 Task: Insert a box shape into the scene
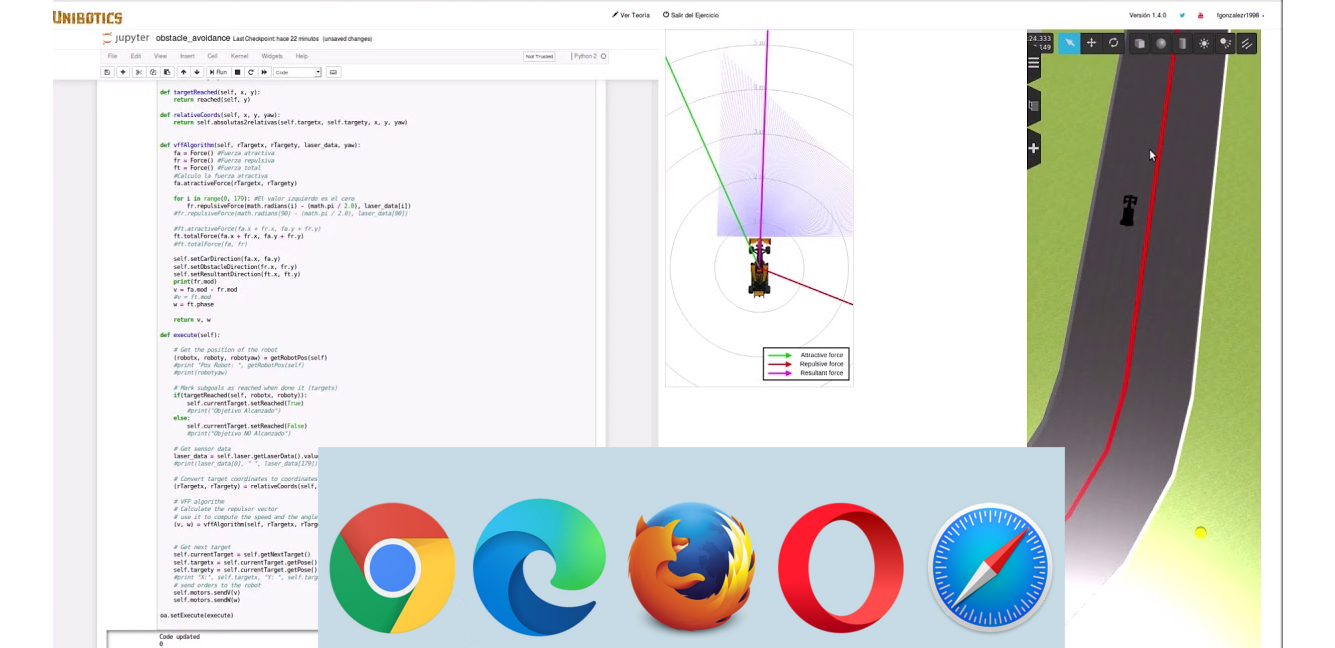(x=1139, y=43)
